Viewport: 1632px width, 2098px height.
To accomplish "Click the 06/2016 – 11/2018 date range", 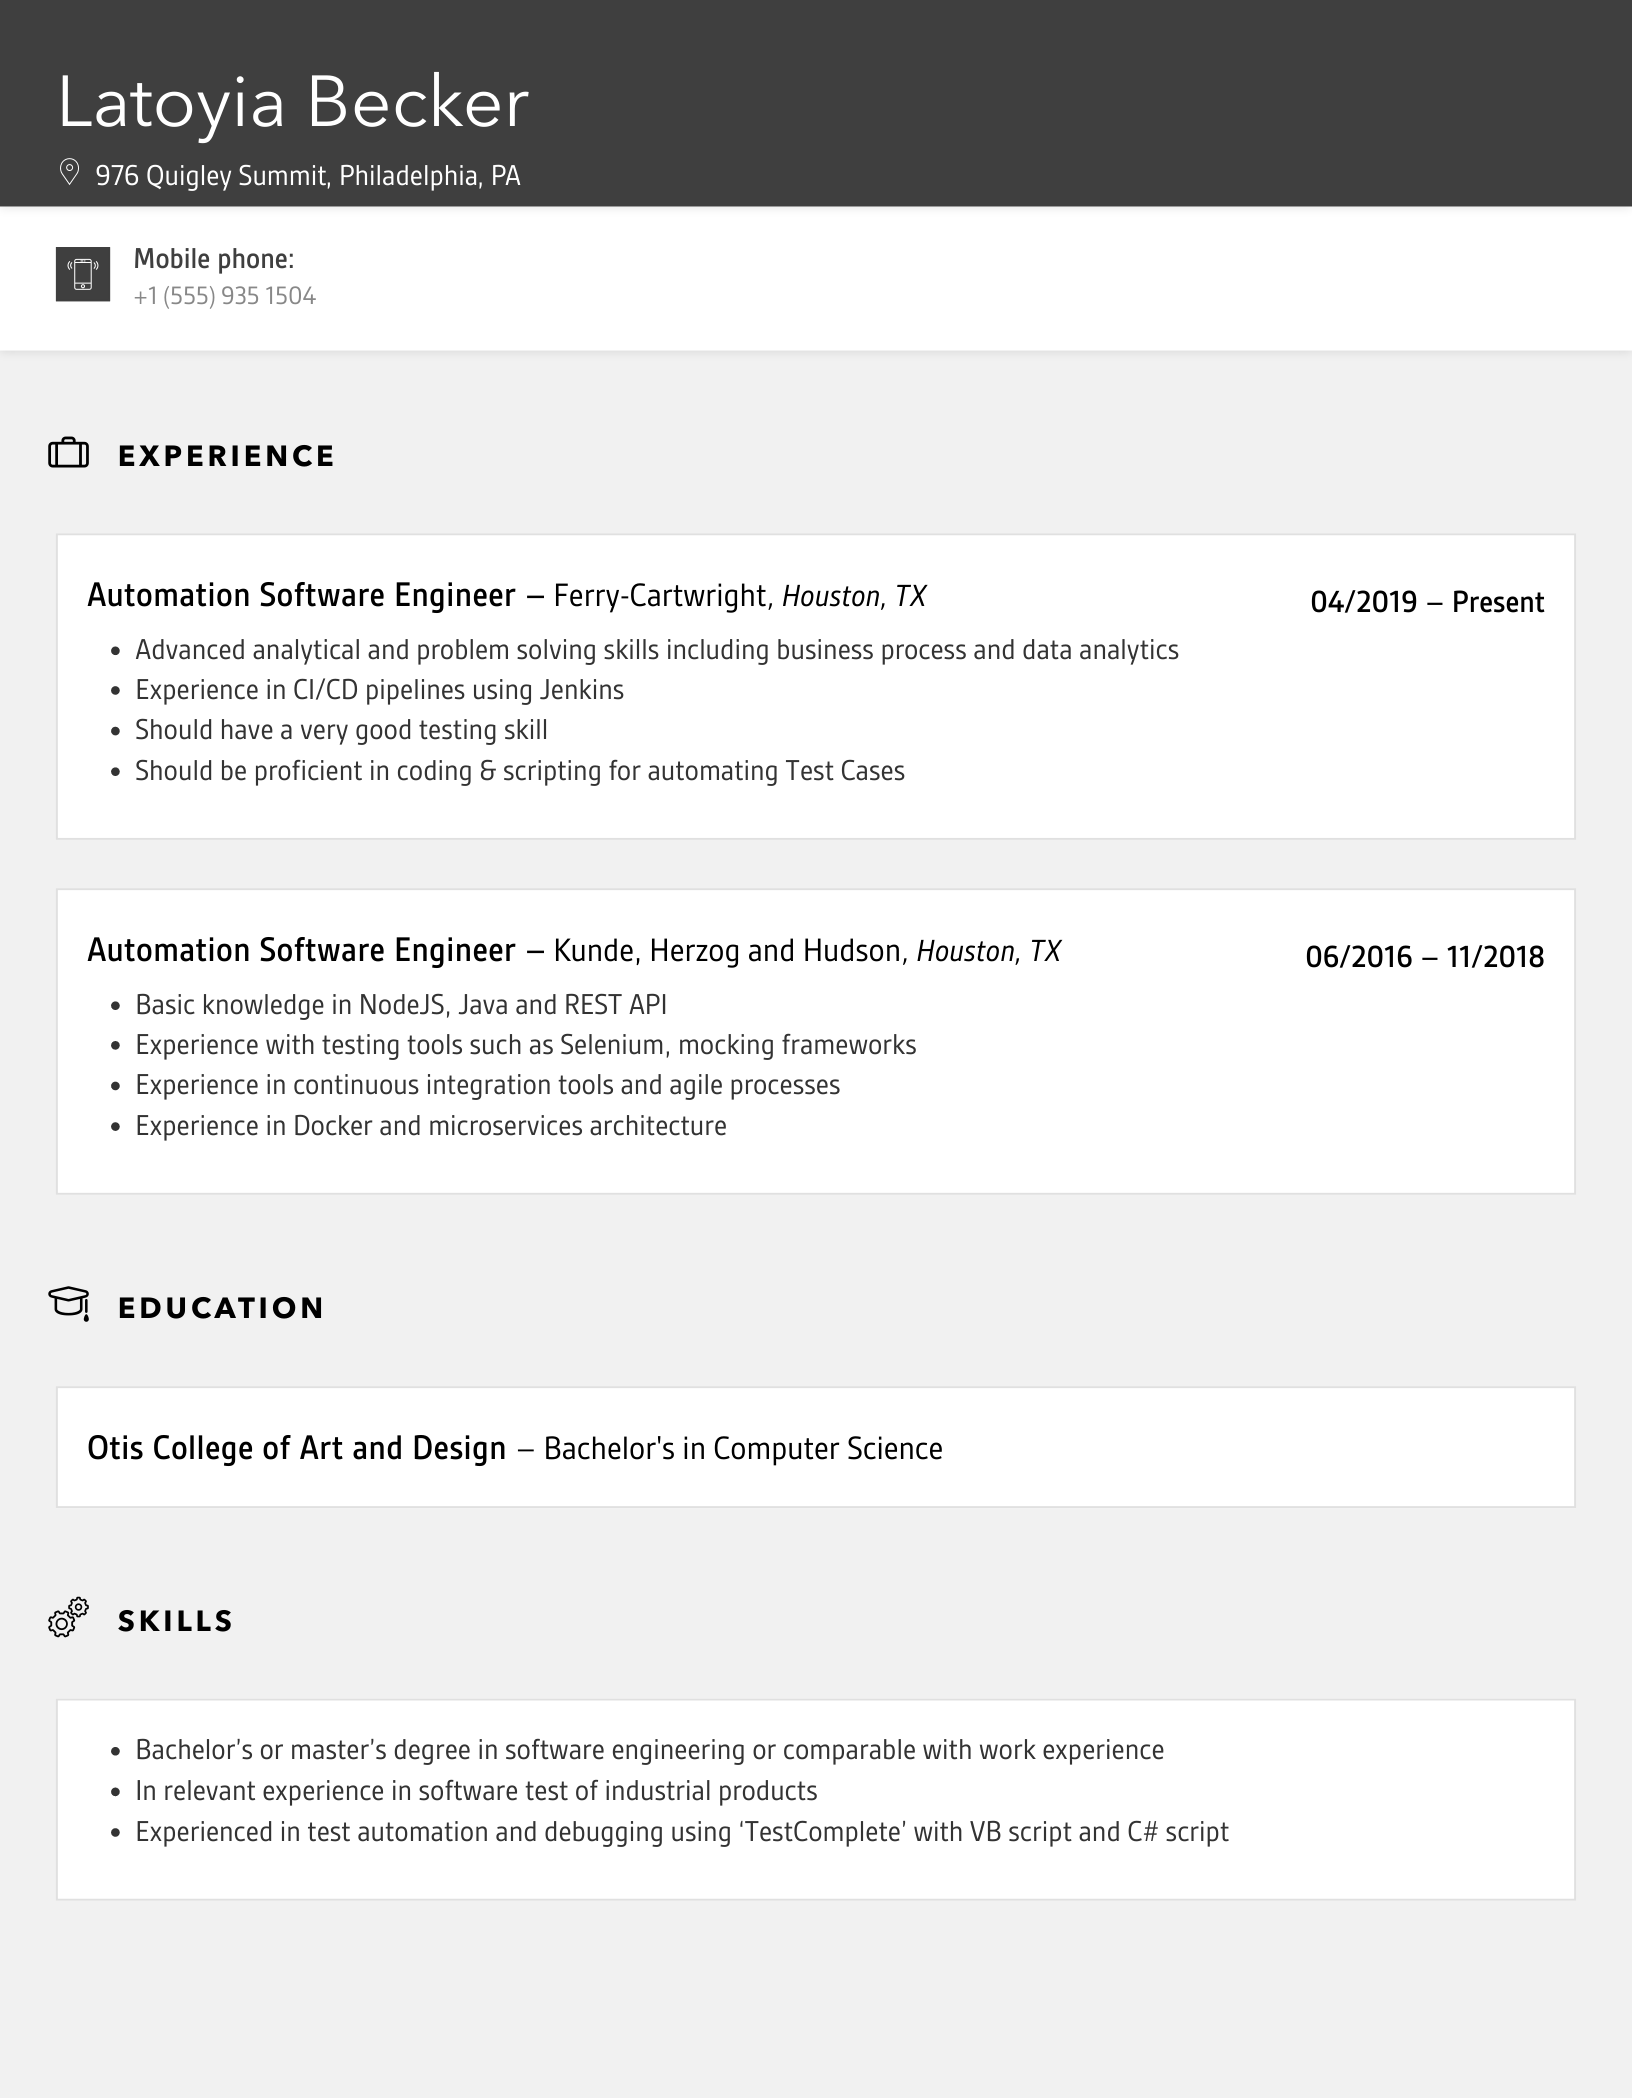I will click(1424, 957).
